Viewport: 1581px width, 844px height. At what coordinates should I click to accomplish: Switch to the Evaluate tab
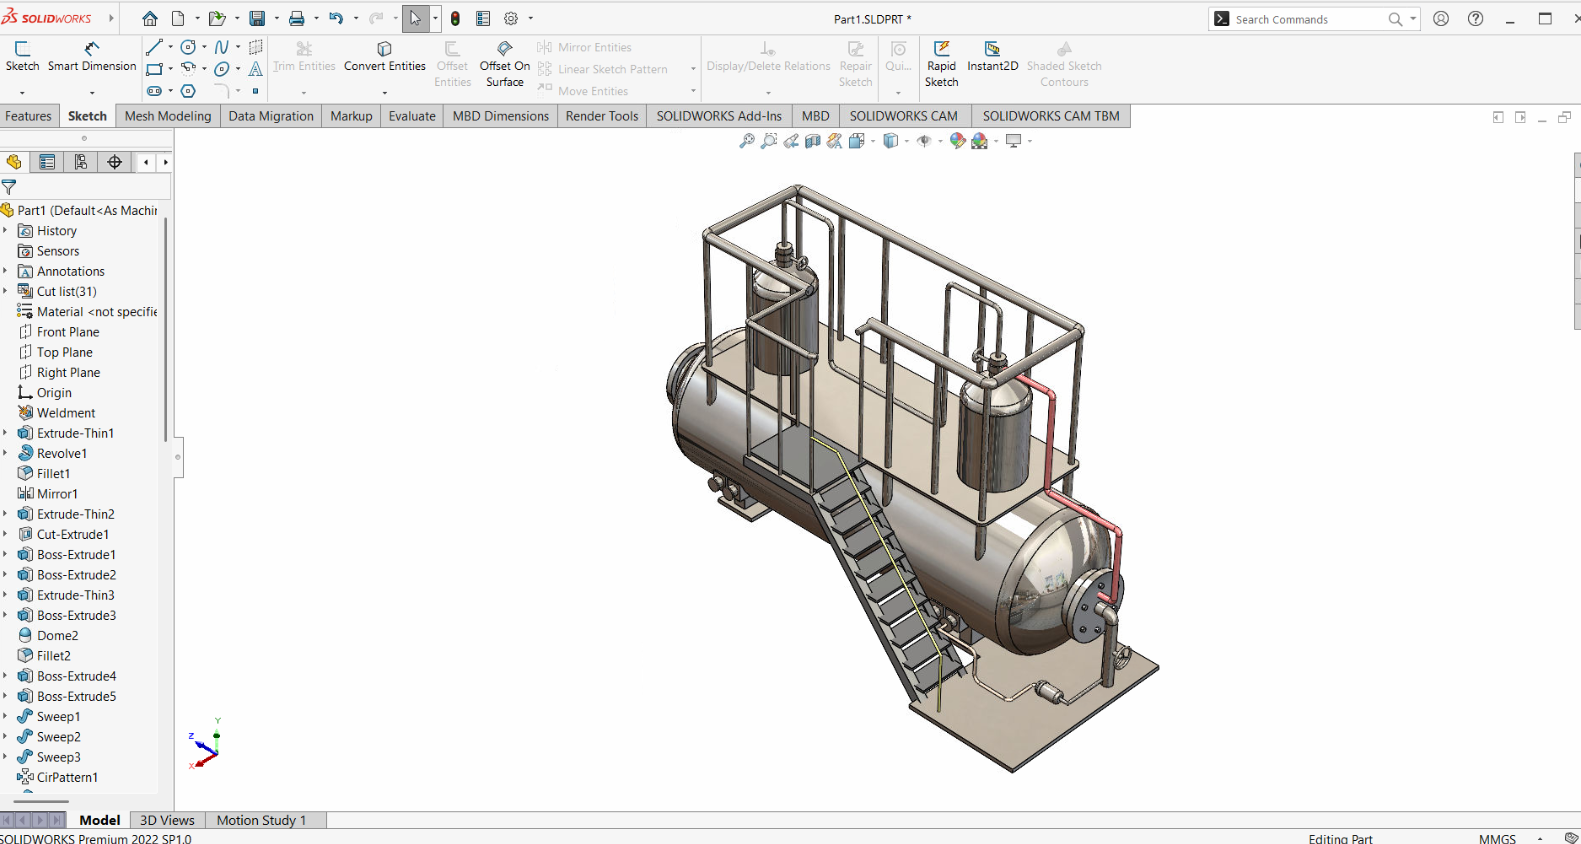(x=412, y=116)
